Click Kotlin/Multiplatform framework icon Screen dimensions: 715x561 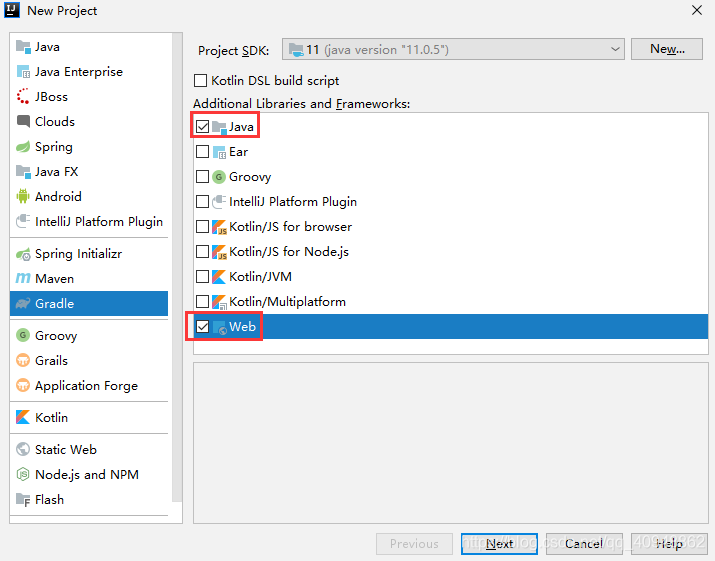tap(219, 302)
